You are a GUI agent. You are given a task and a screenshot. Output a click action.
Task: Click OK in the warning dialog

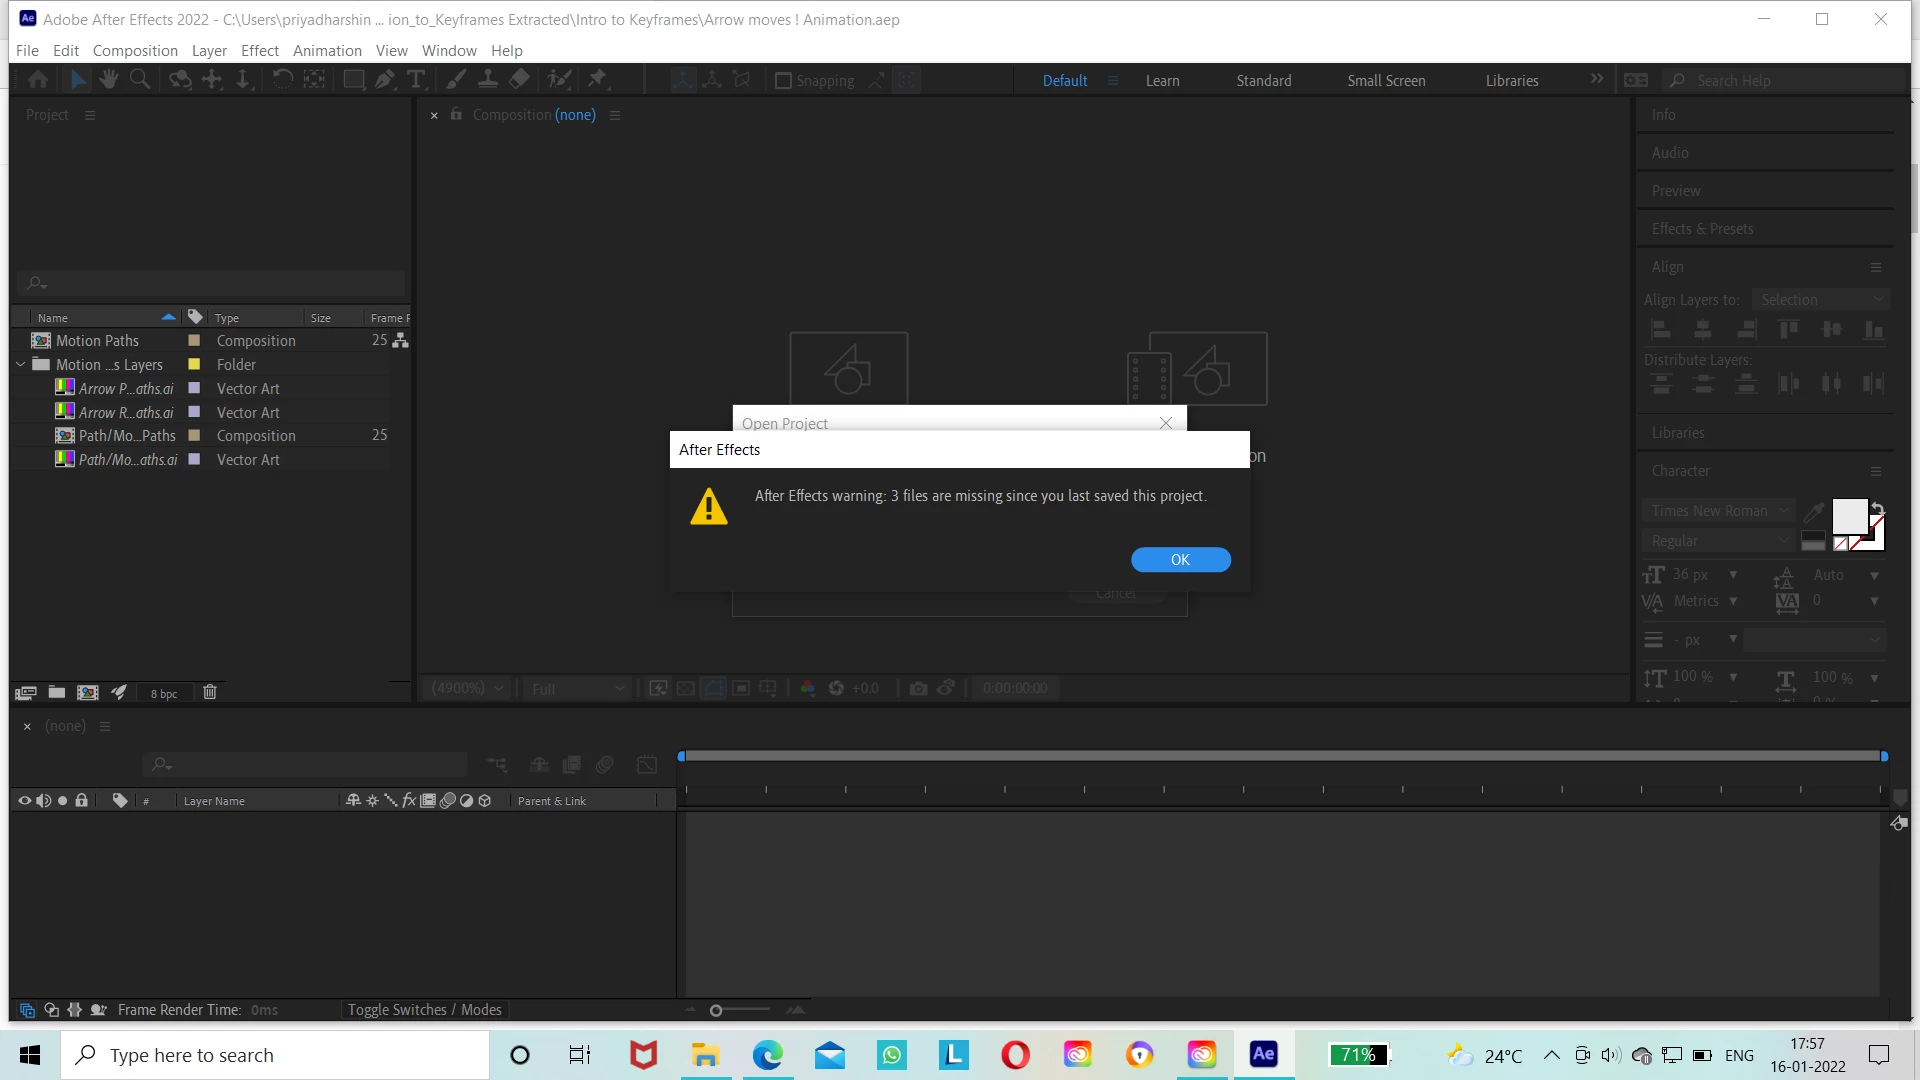pyautogui.click(x=1180, y=560)
